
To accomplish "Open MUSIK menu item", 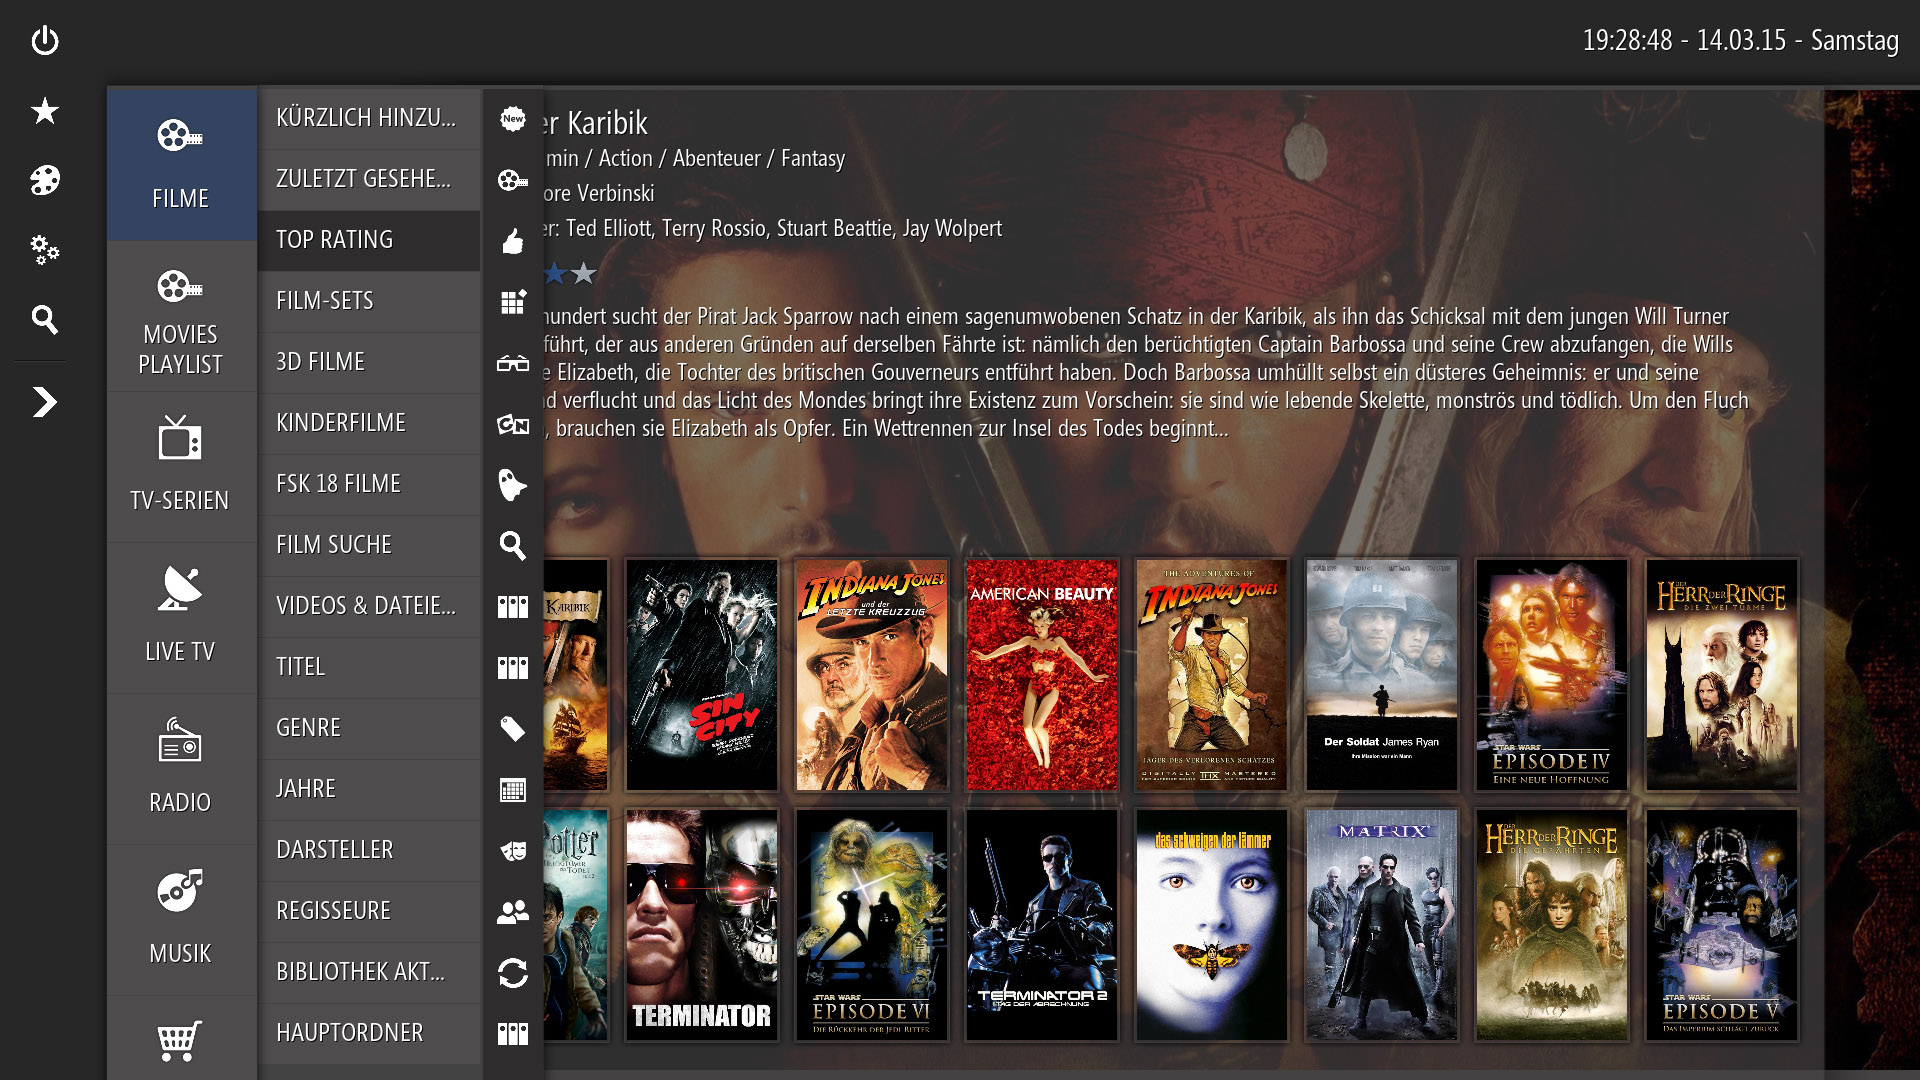I will 181,920.
